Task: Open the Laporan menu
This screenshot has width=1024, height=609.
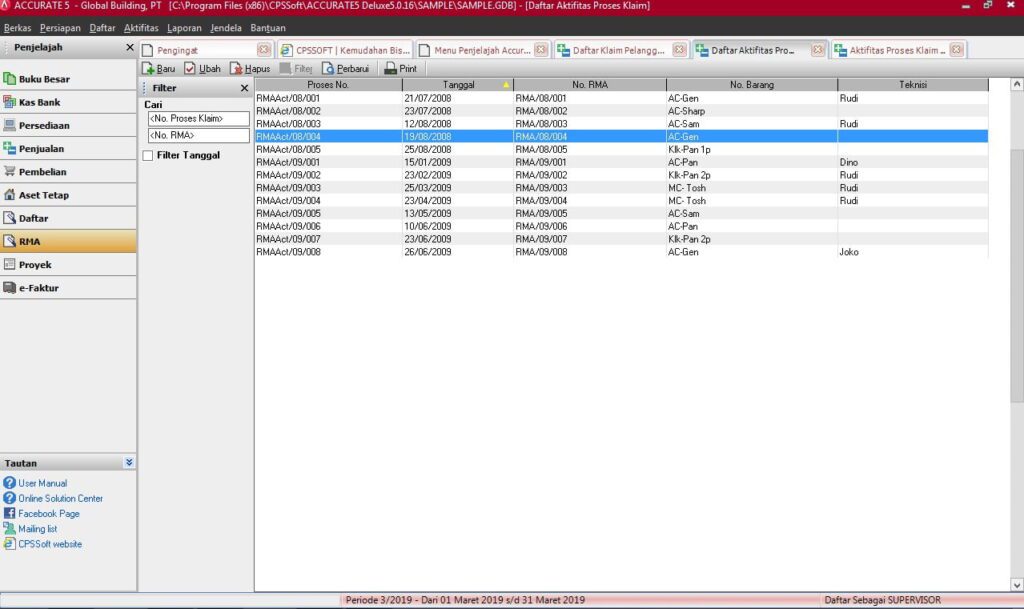Action: [x=183, y=28]
